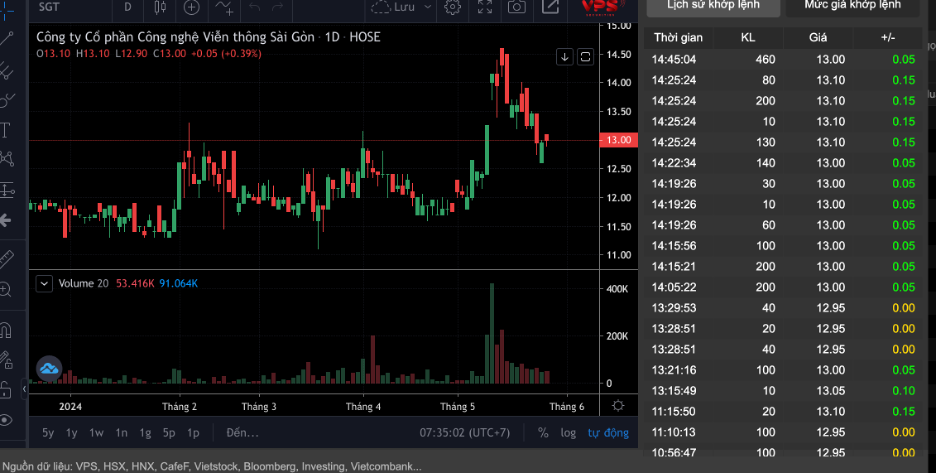Set chart range to 5p
This screenshot has width=936, height=474.
(169, 433)
